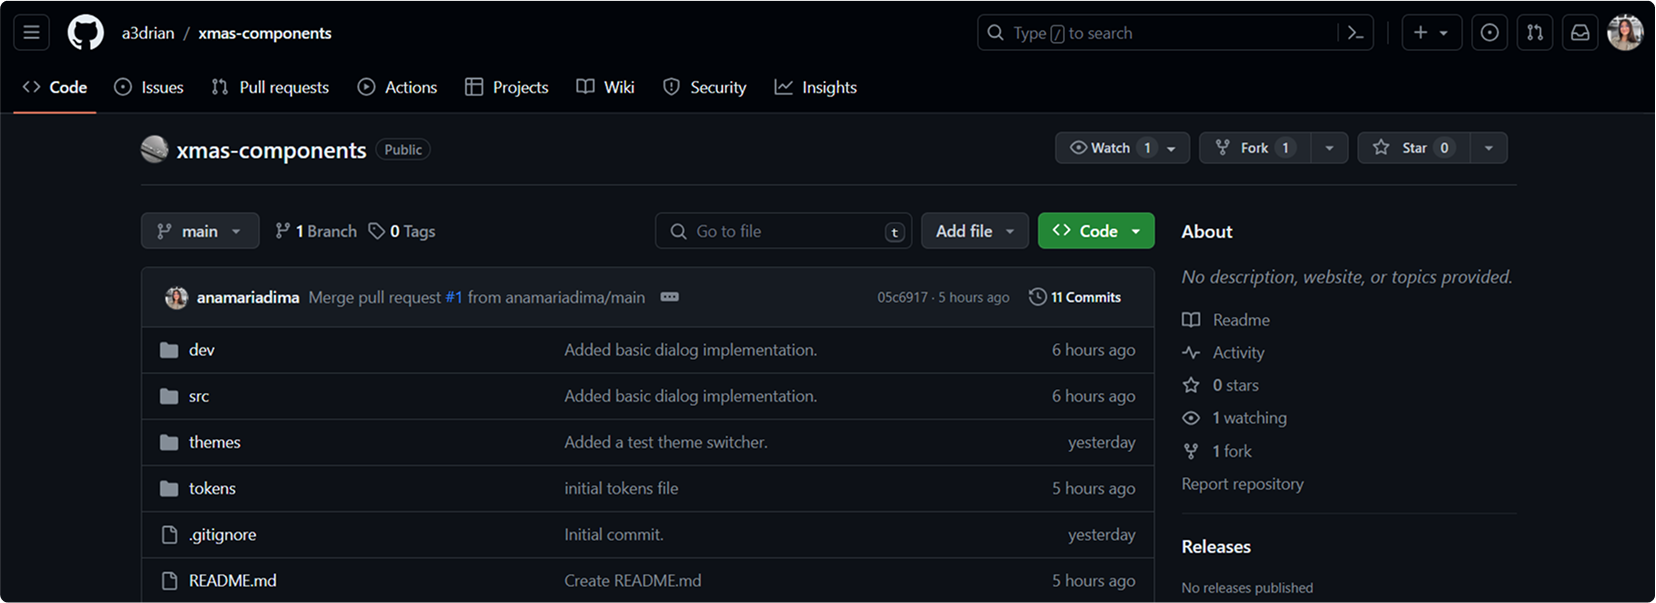Fork this repository
The image size is (1656, 603).
(x=1255, y=148)
